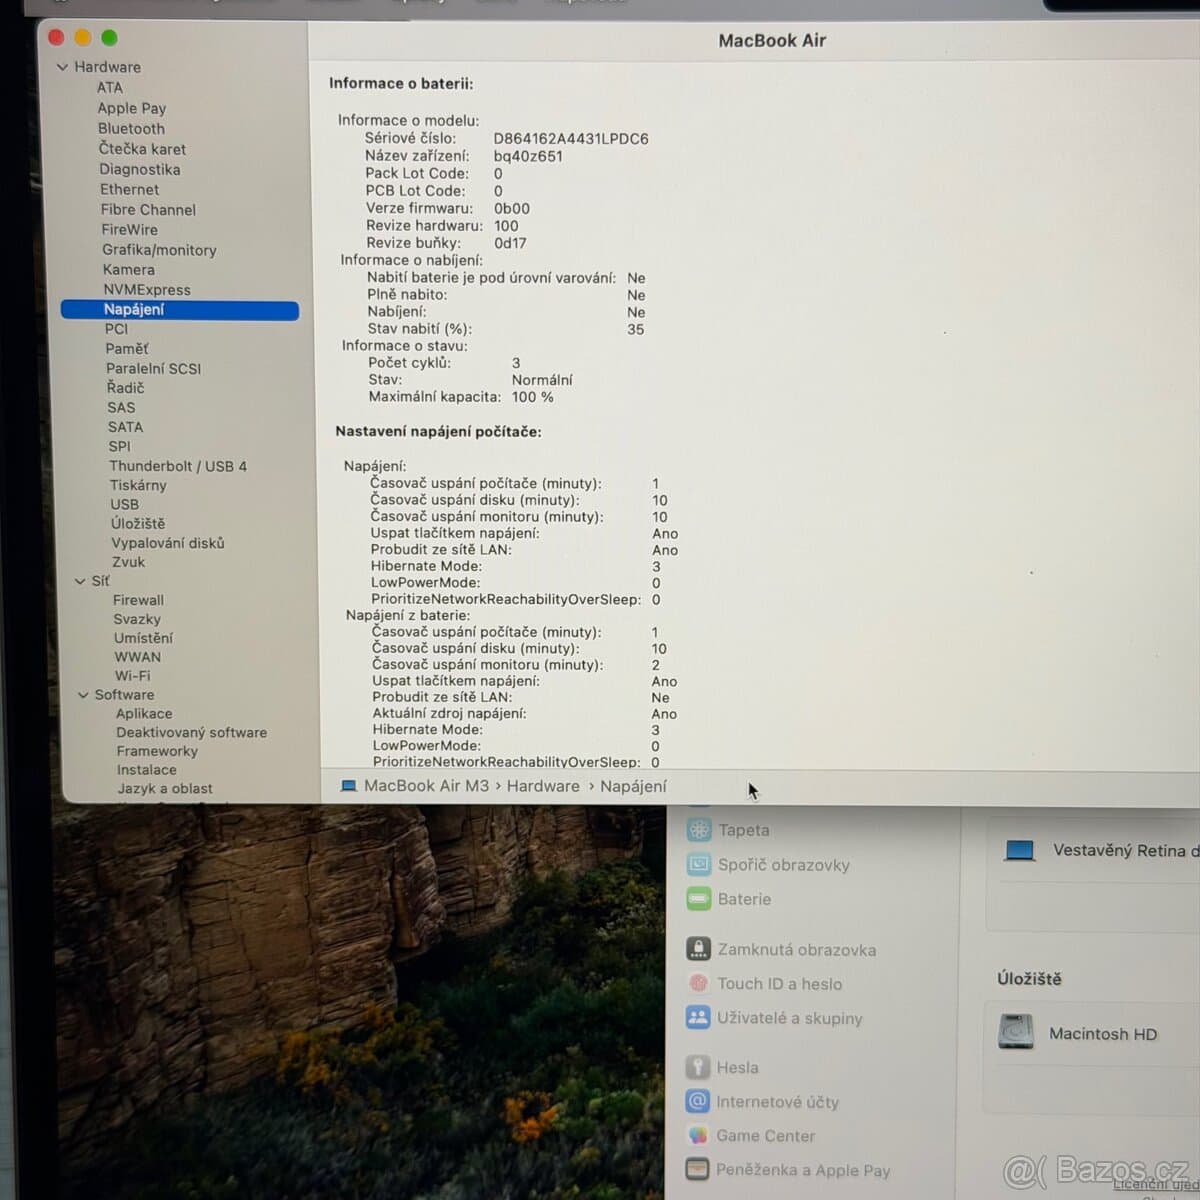Image resolution: width=1200 pixels, height=1200 pixels.
Task: Collapse the Hardware tree section
Action: pyautogui.click(x=62, y=67)
